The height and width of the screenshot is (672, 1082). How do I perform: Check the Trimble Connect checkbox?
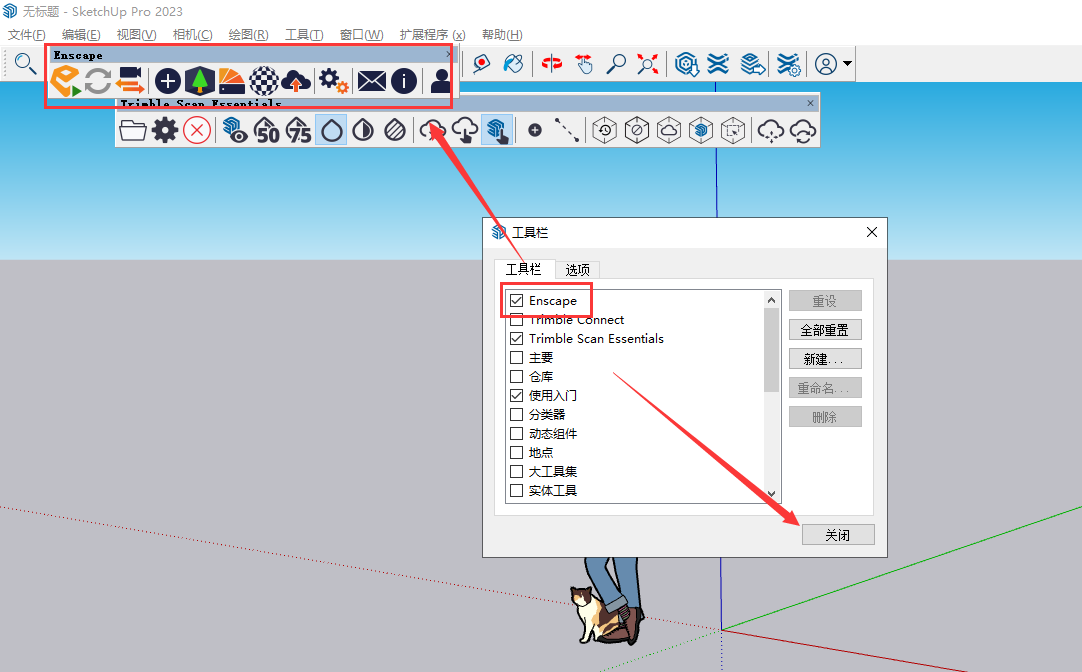[x=516, y=319]
